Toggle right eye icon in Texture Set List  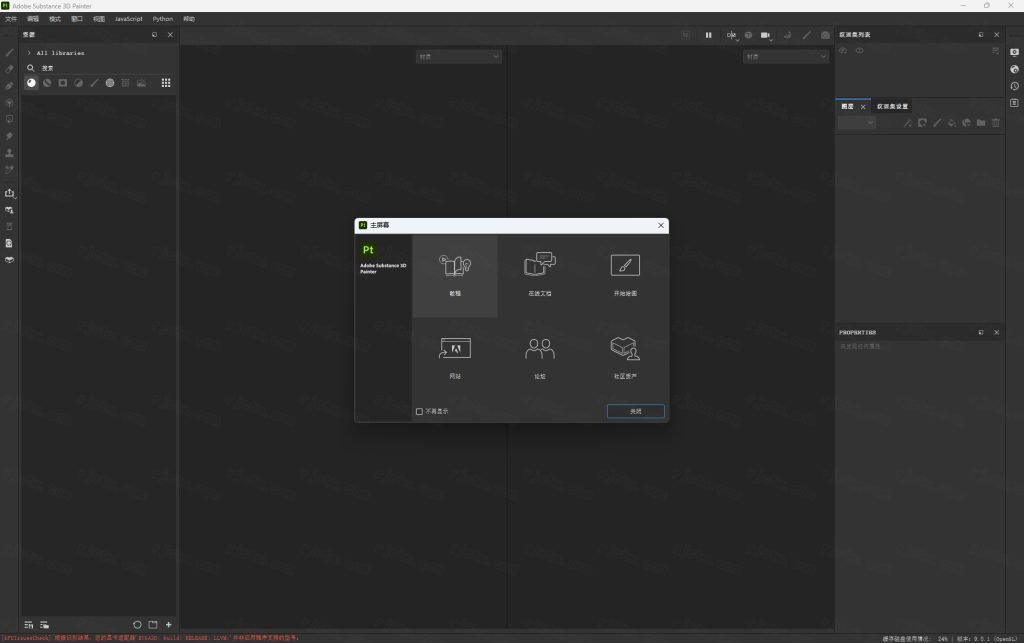click(859, 51)
